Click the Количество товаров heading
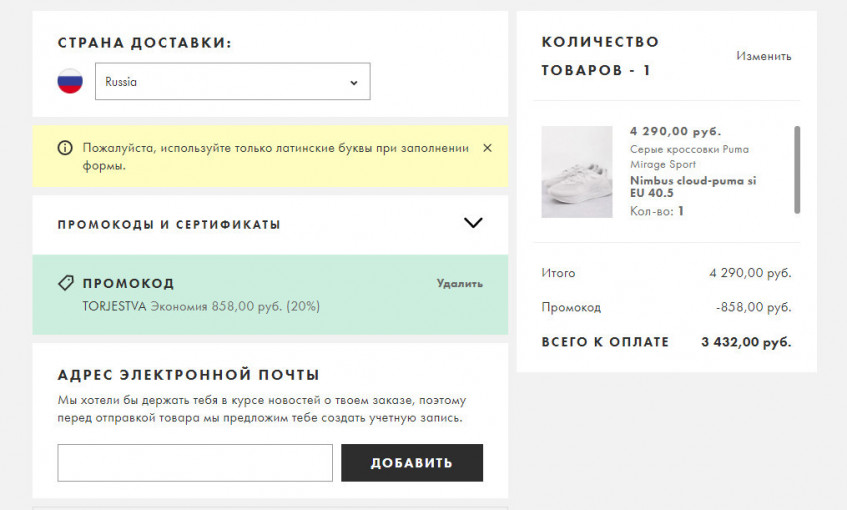Image resolution: width=847 pixels, height=510 pixels. pos(600,56)
